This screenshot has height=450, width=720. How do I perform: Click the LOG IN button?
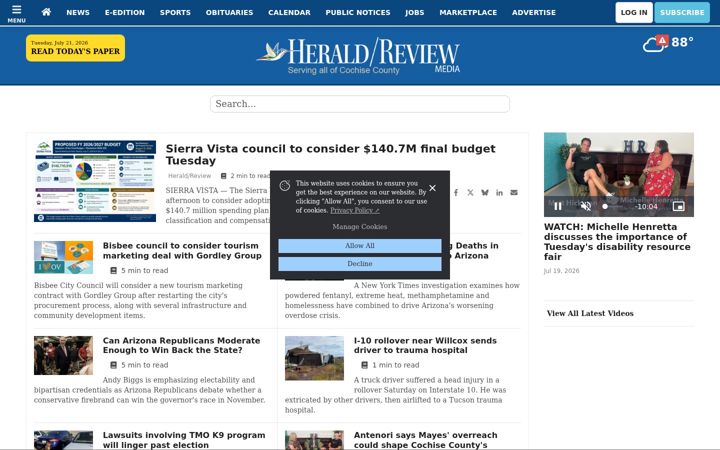tap(634, 12)
